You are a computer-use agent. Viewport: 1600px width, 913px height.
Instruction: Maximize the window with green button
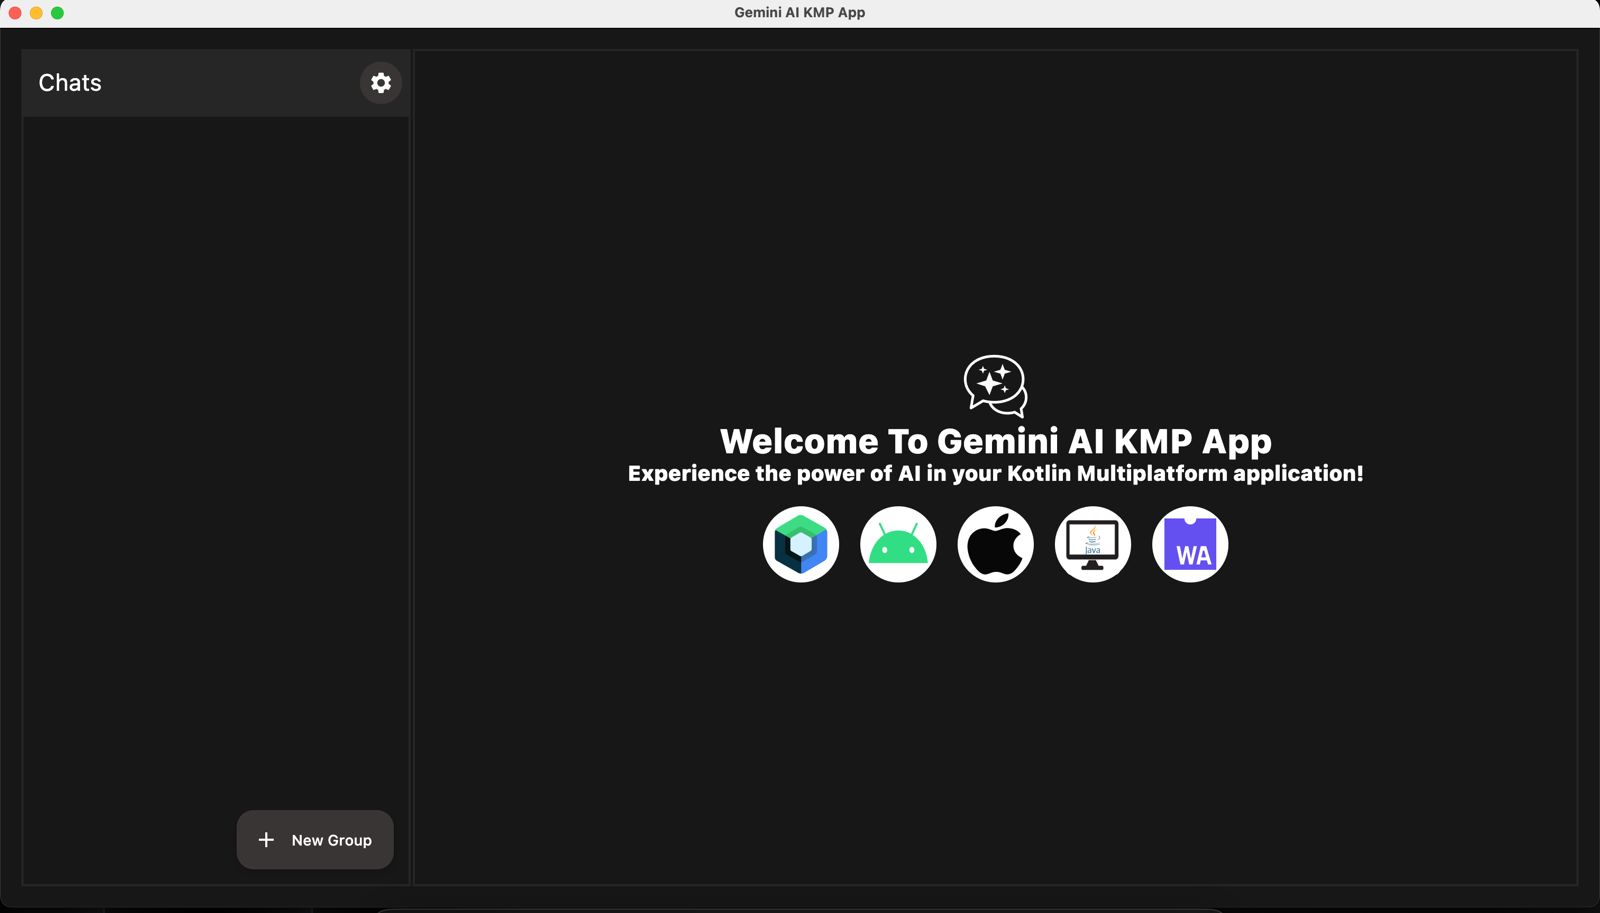click(57, 13)
